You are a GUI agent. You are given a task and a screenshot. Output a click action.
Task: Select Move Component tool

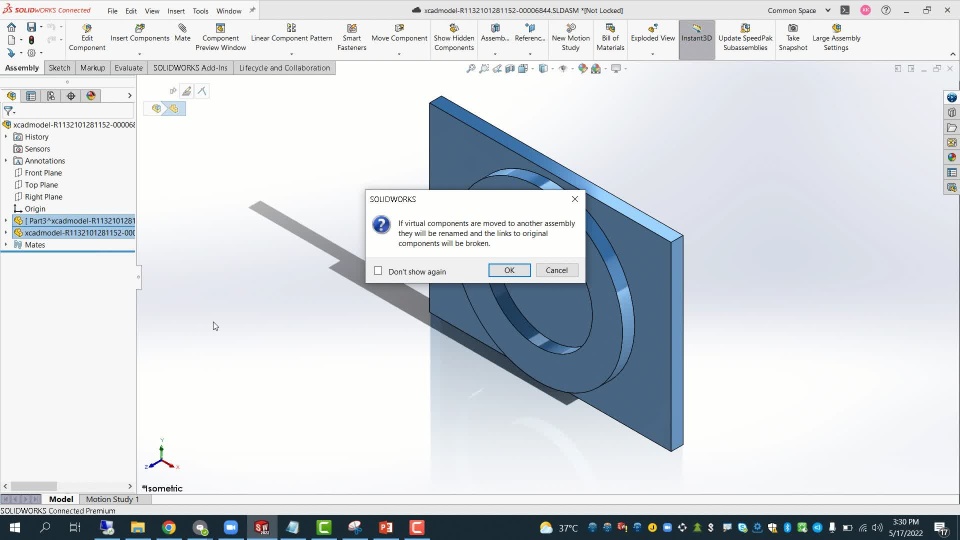(x=399, y=33)
